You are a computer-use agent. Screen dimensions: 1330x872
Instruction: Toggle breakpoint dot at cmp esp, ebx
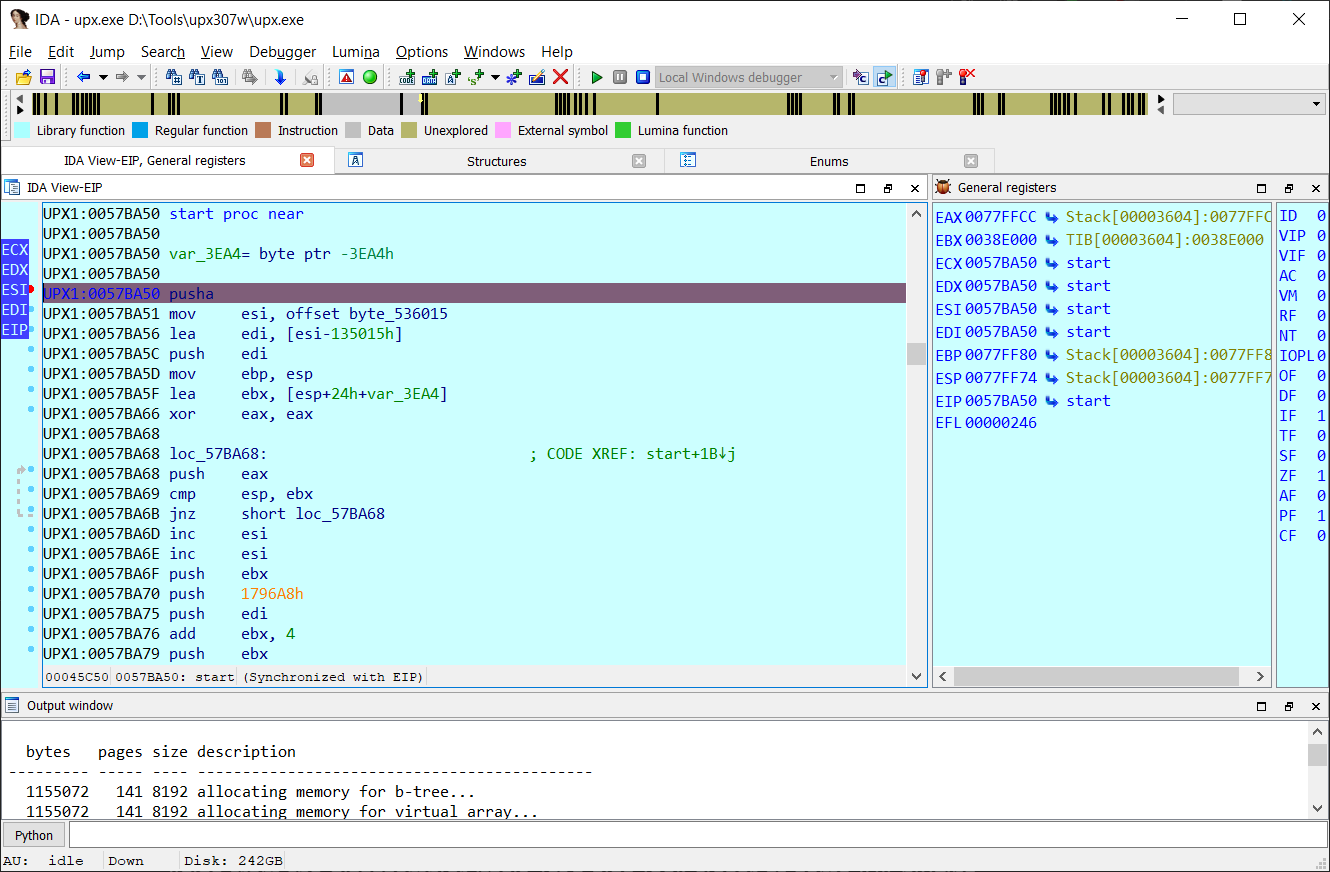32,490
